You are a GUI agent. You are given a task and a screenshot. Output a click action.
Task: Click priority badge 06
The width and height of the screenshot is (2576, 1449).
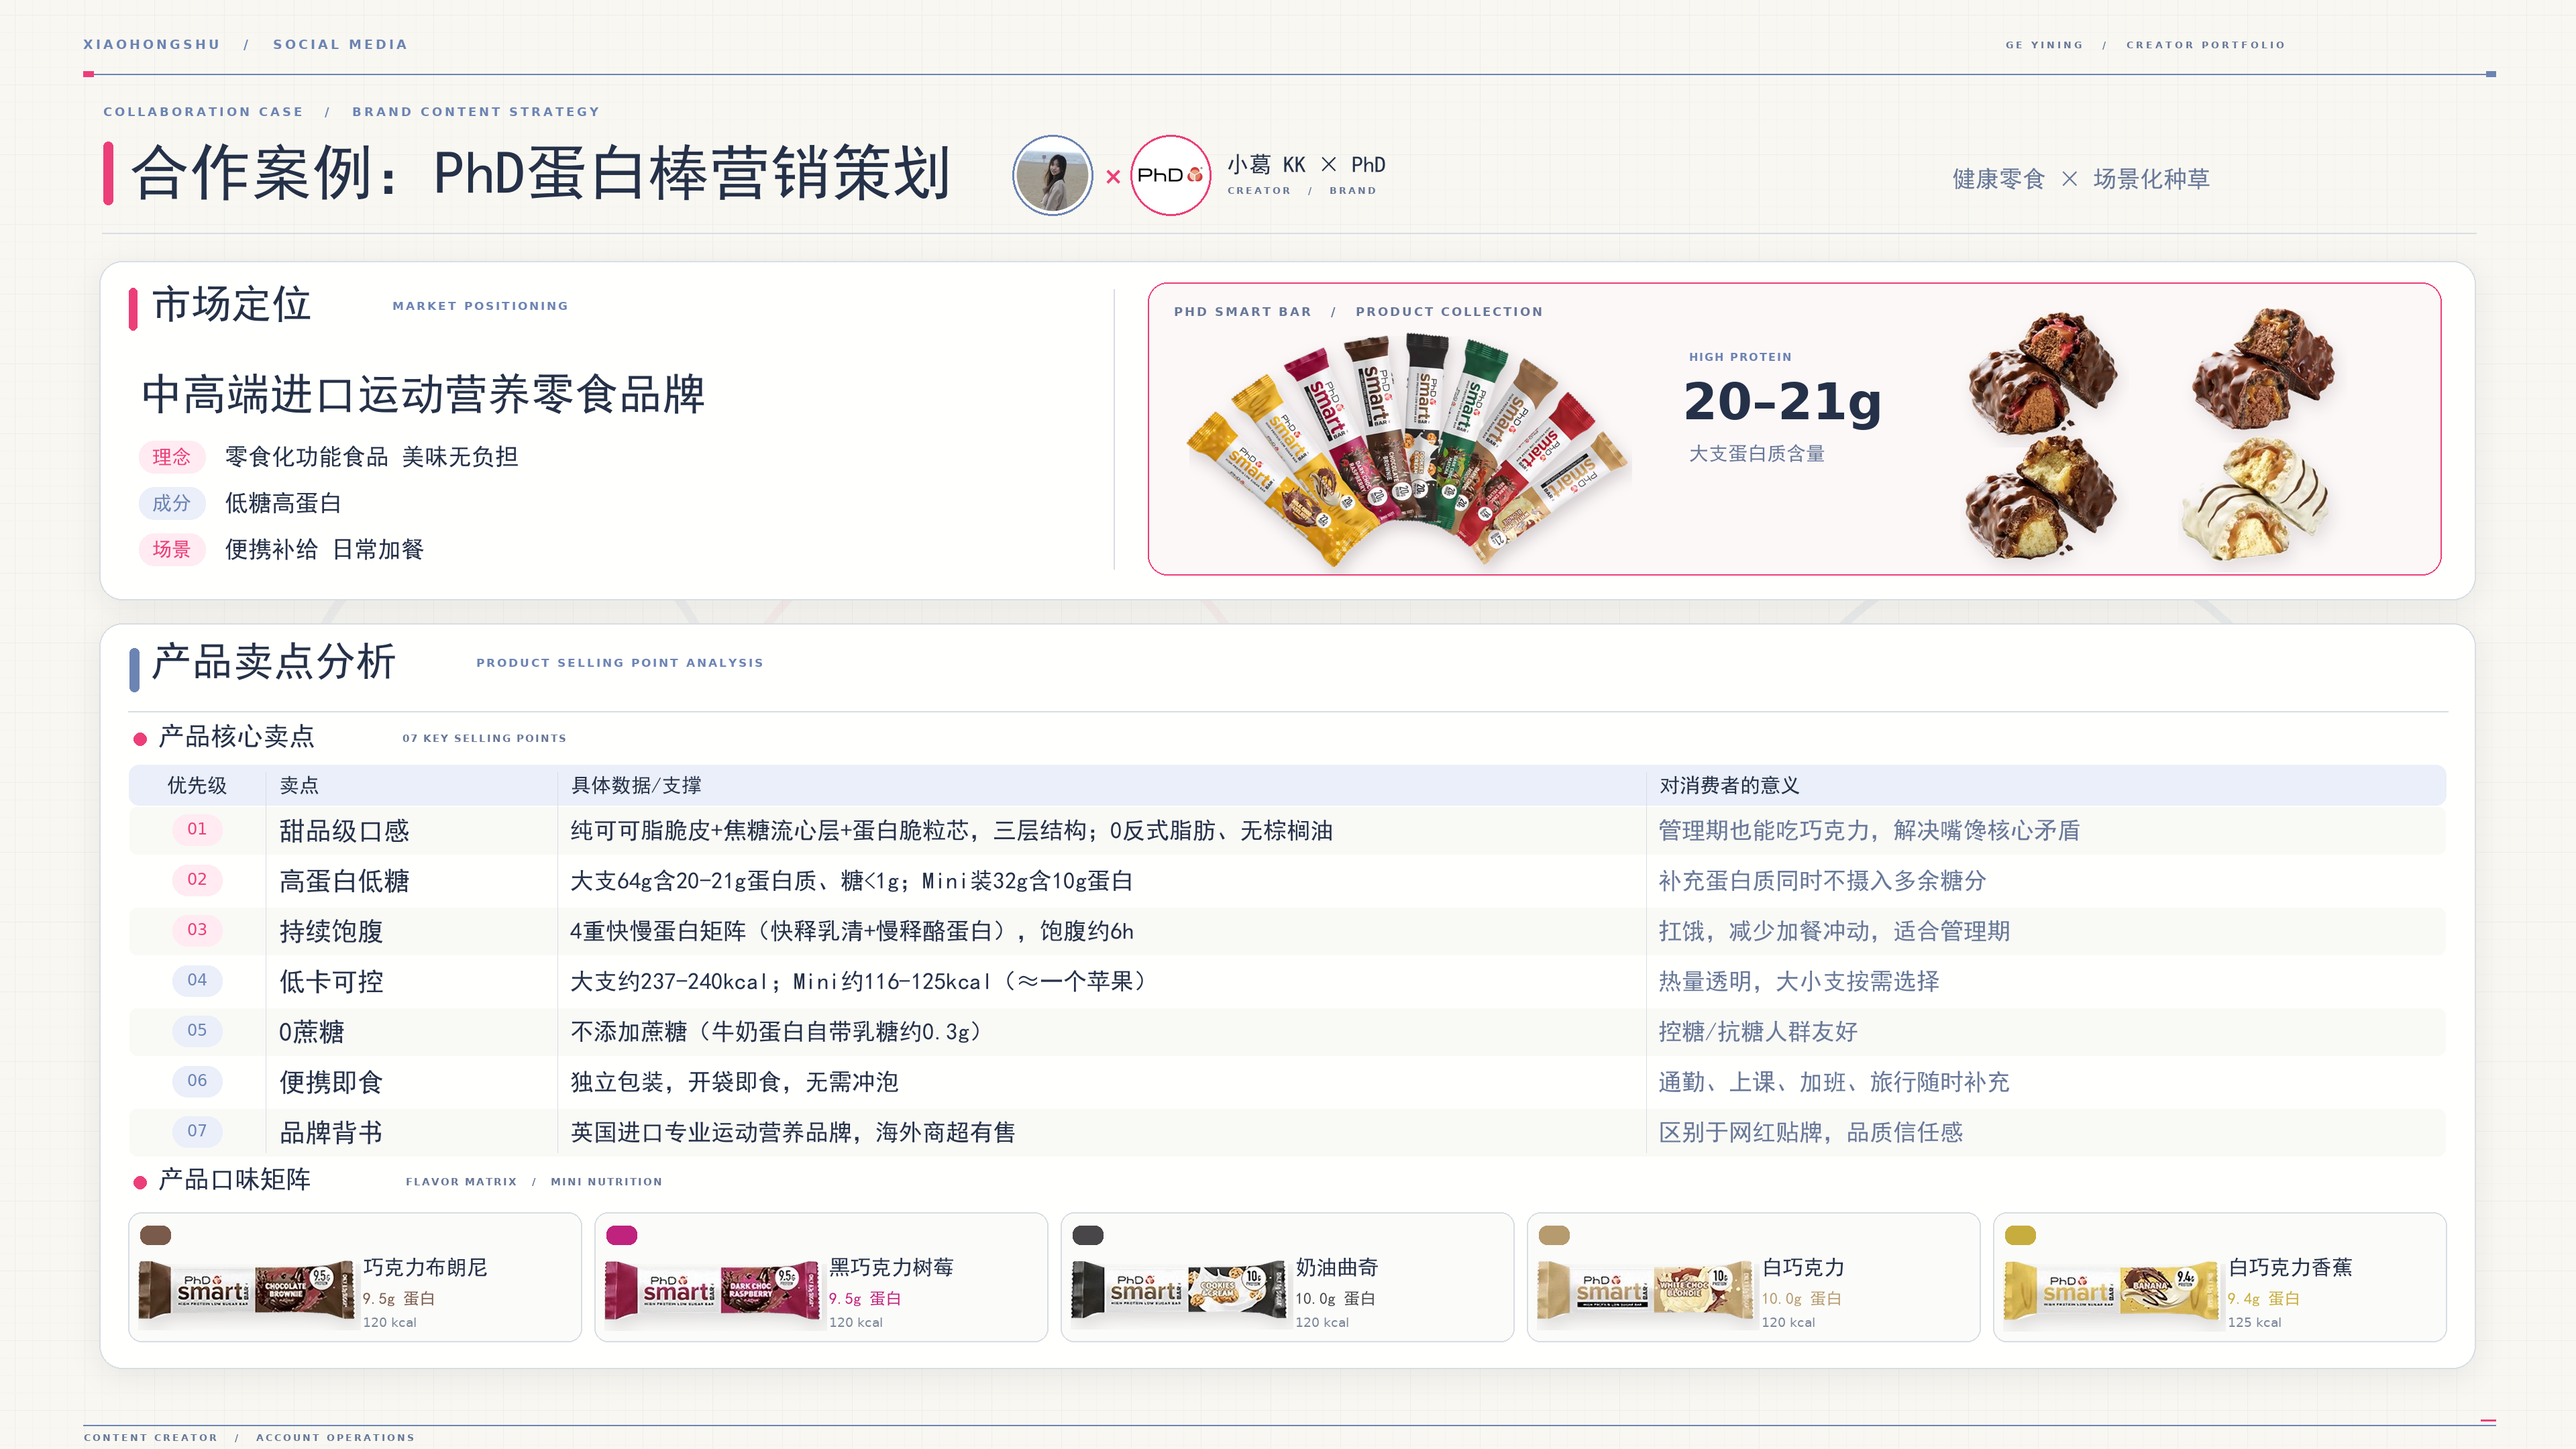click(x=197, y=1080)
